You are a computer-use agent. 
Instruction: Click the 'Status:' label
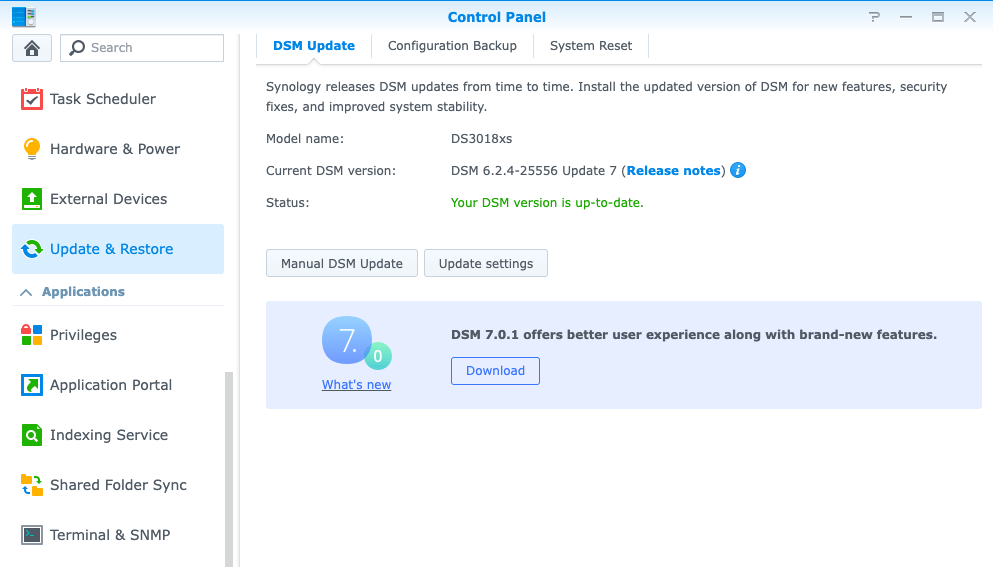tap(288, 203)
